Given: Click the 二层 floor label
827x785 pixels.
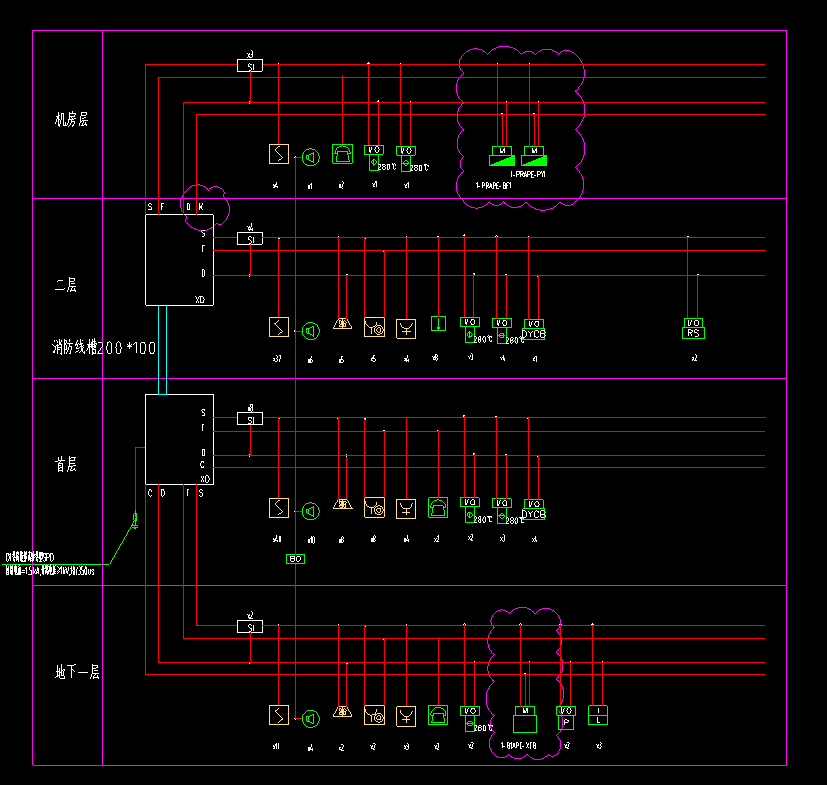Looking at the screenshot, I should click(66, 285).
